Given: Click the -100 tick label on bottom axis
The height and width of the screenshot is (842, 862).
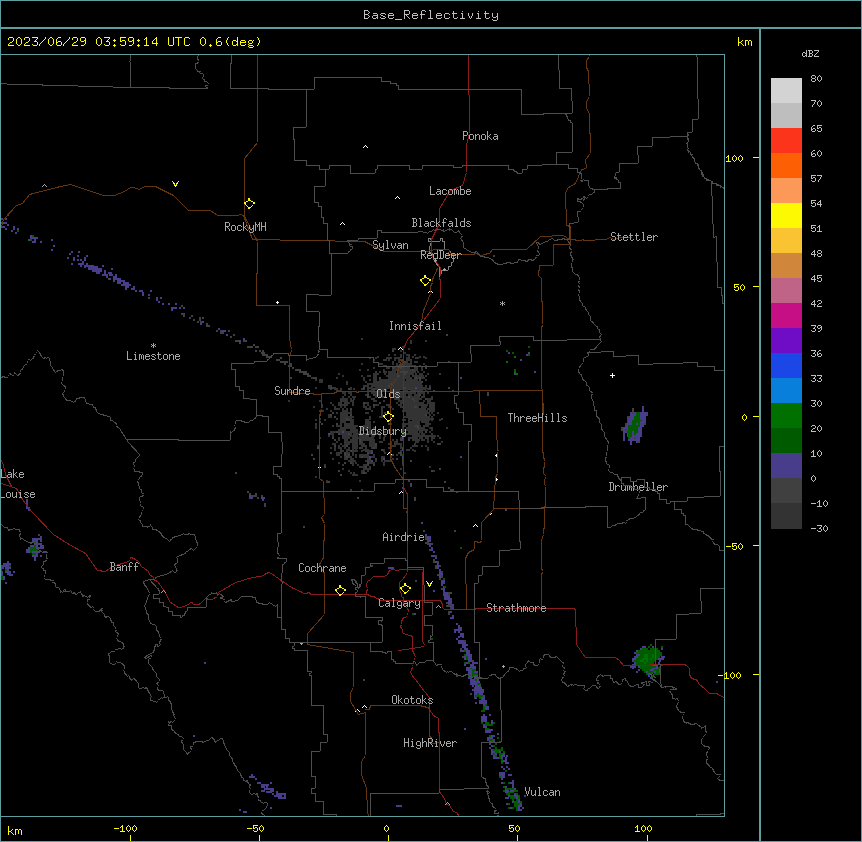Looking at the screenshot, I should pos(125,828).
